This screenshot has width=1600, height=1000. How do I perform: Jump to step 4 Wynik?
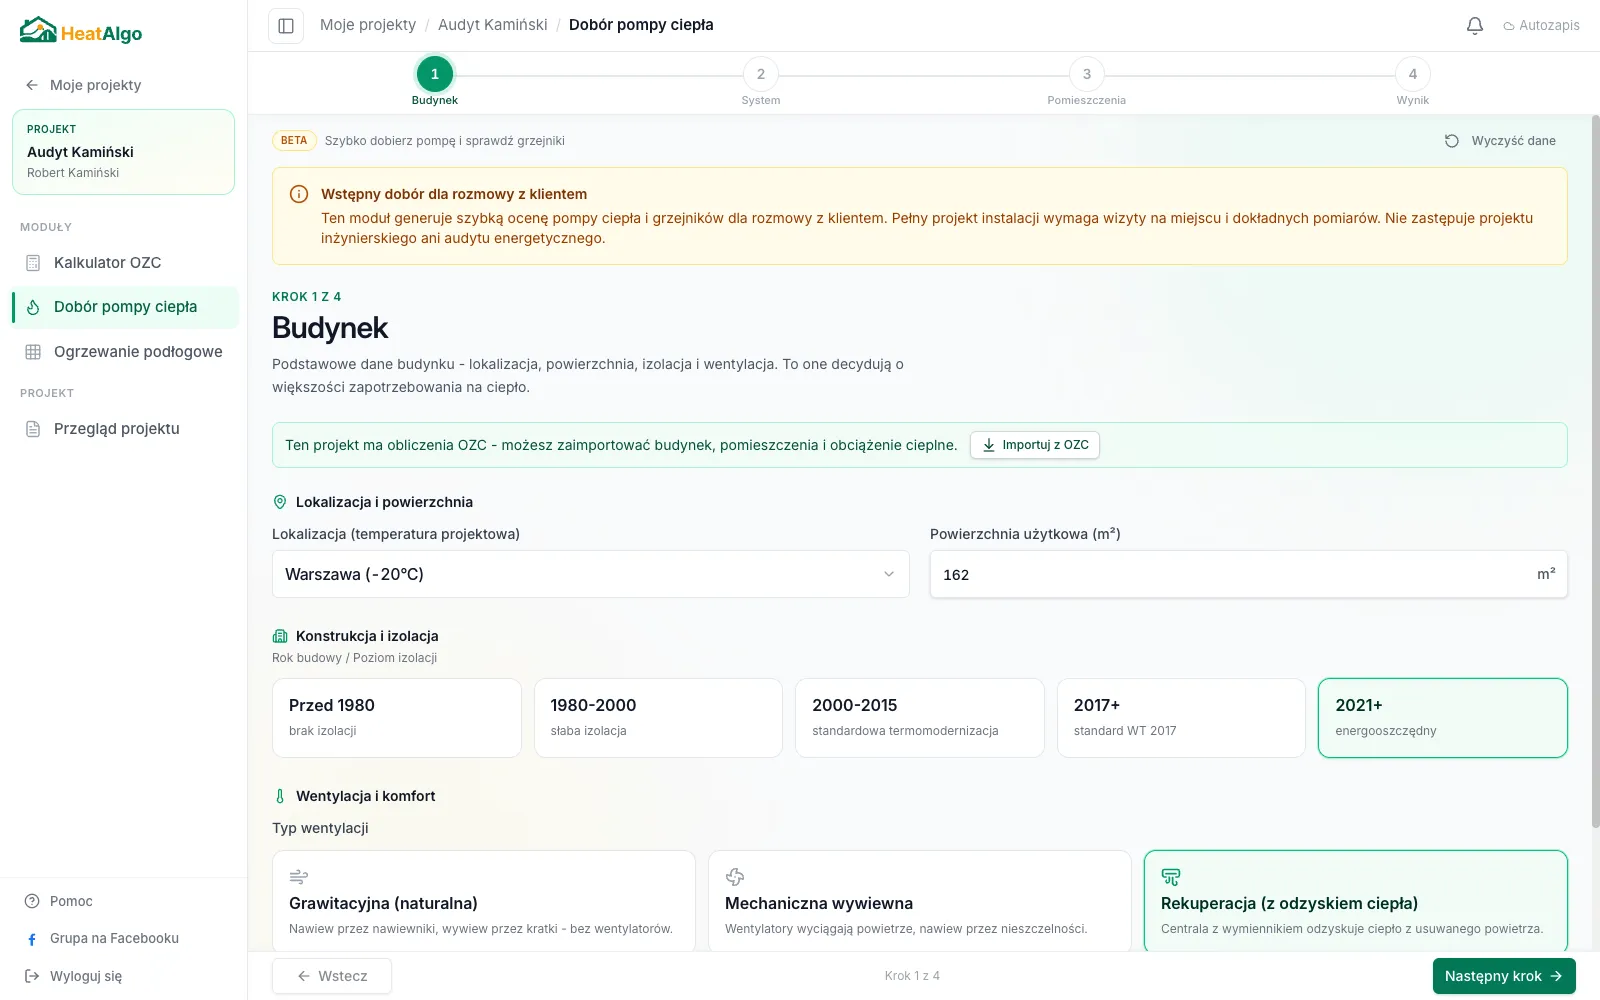click(x=1413, y=81)
